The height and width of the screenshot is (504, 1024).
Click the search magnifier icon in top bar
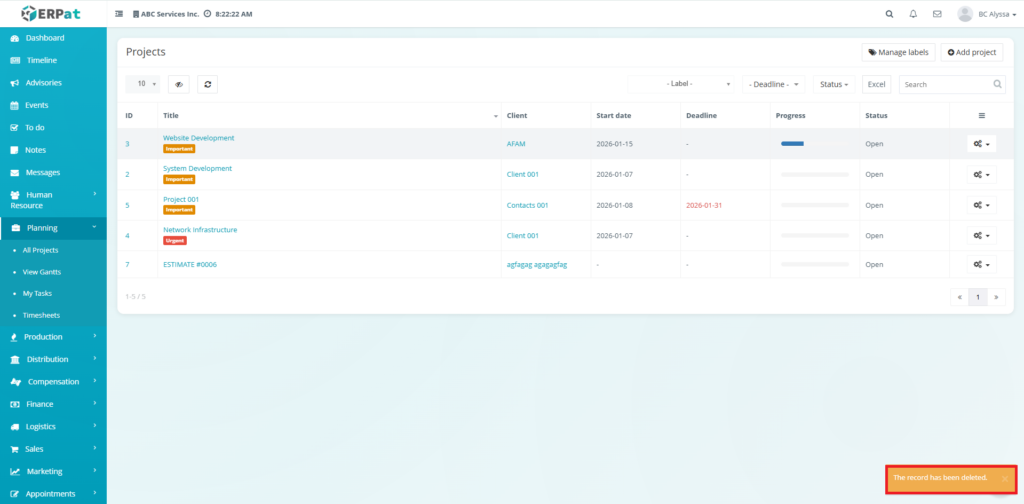[890, 14]
